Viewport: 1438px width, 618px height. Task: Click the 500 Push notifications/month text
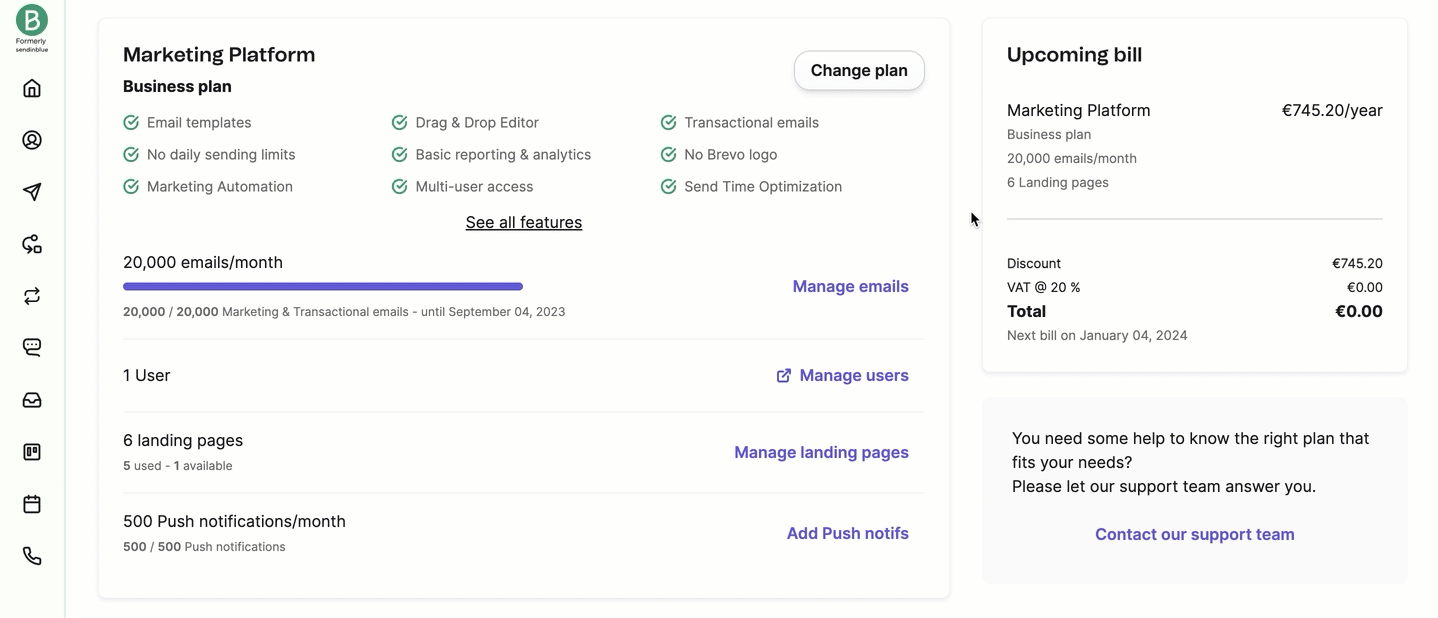tap(234, 521)
